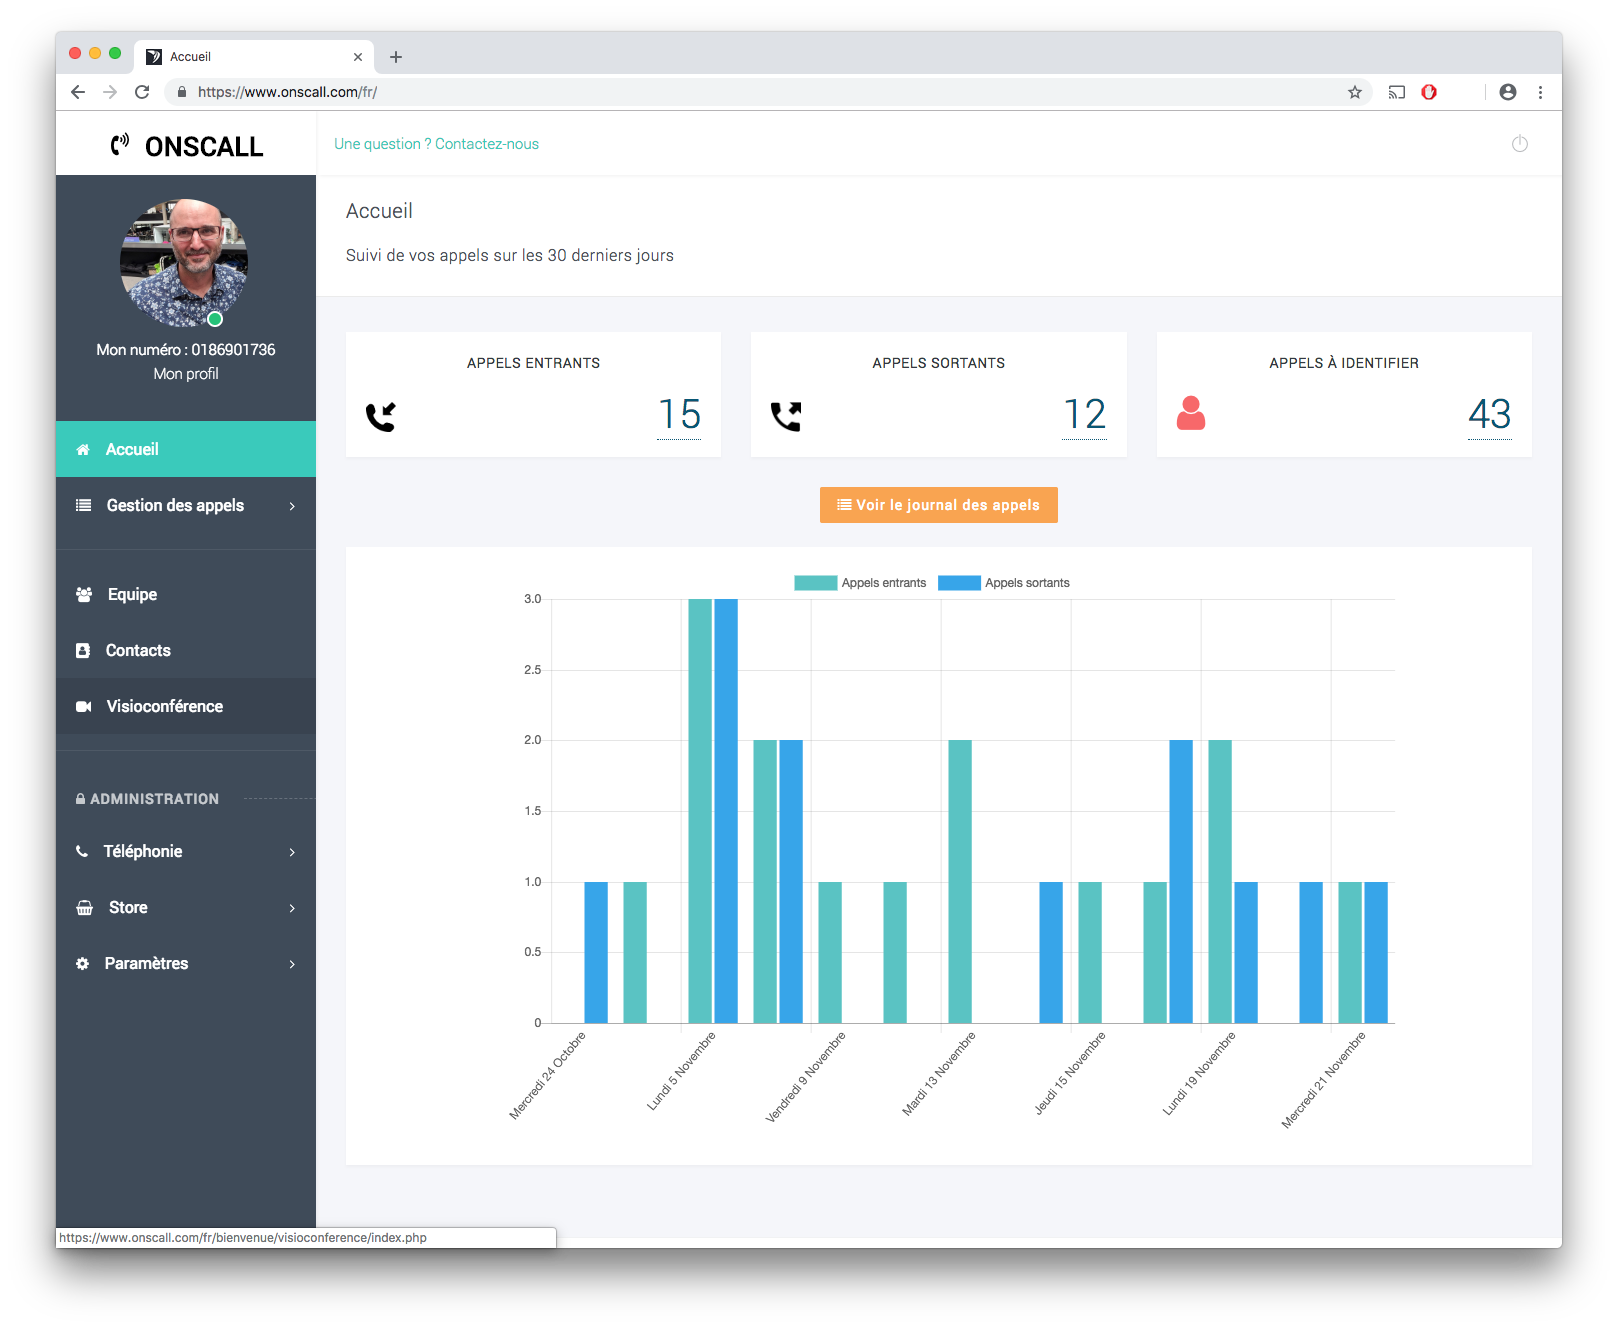Go forward in browser history
This screenshot has height=1328, width=1618.
110,92
